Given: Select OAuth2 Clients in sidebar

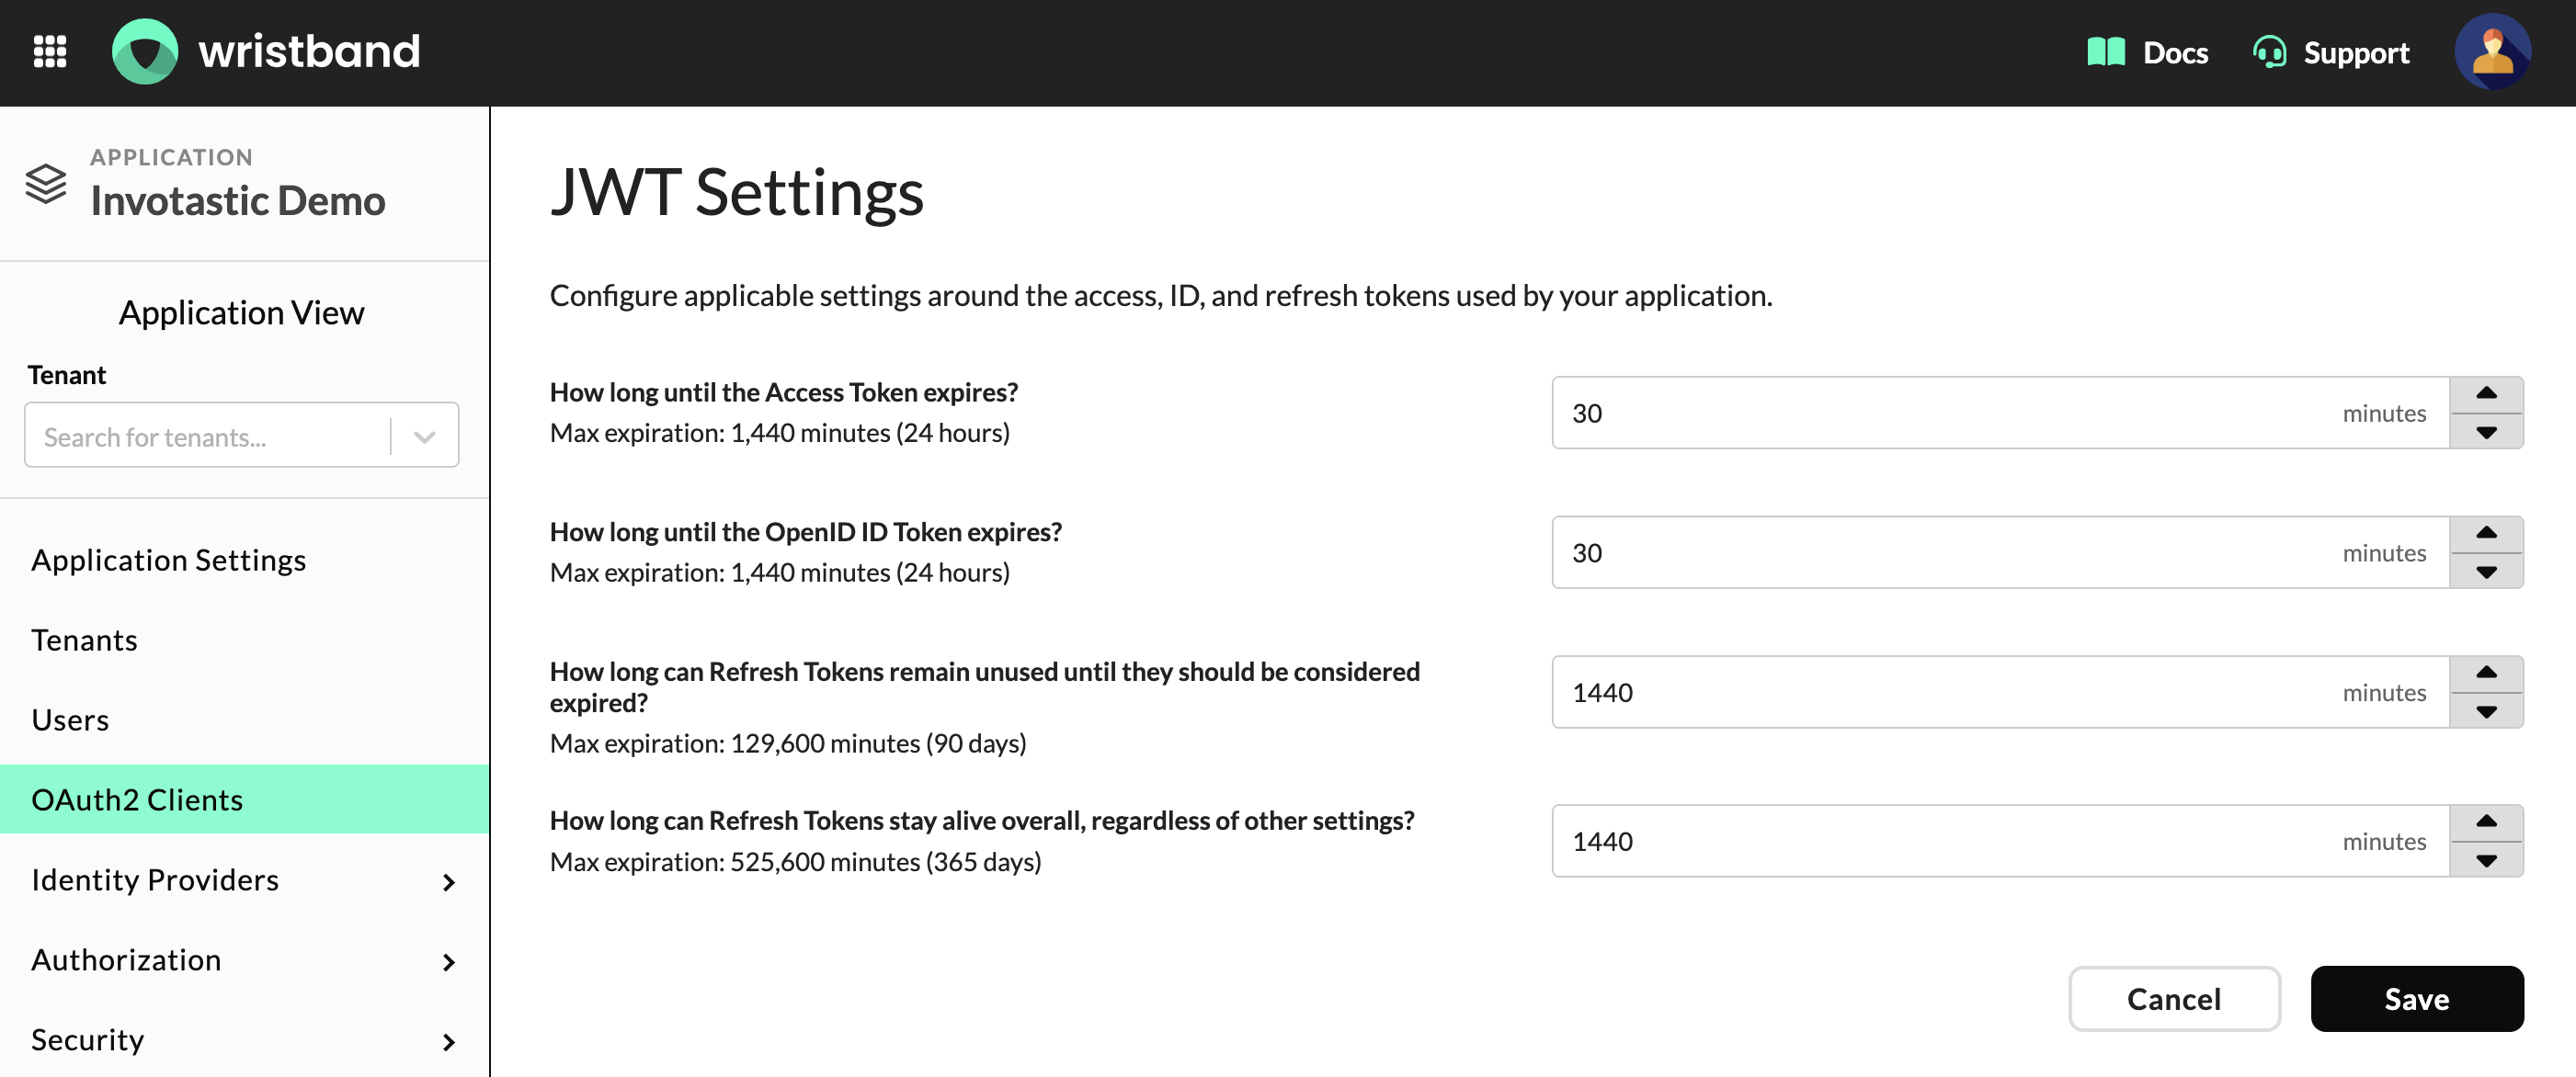Looking at the screenshot, I should pyautogui.click(x=244, y=799).
